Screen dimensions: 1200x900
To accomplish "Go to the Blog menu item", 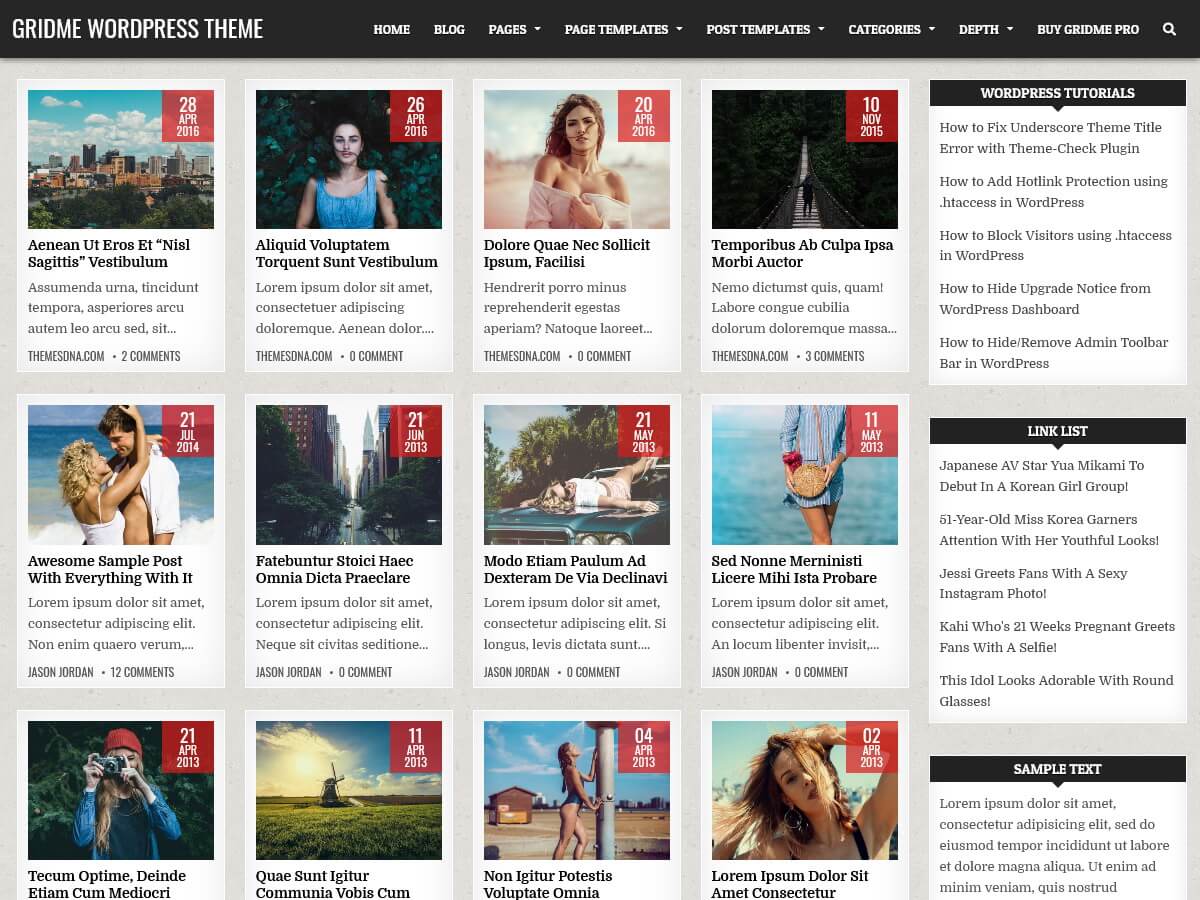I will 449,29.
